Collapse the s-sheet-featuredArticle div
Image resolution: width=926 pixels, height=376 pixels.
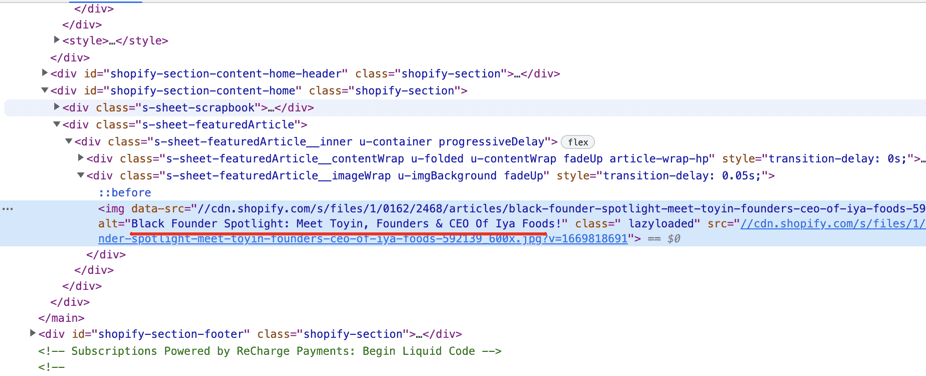coord(57,124)
